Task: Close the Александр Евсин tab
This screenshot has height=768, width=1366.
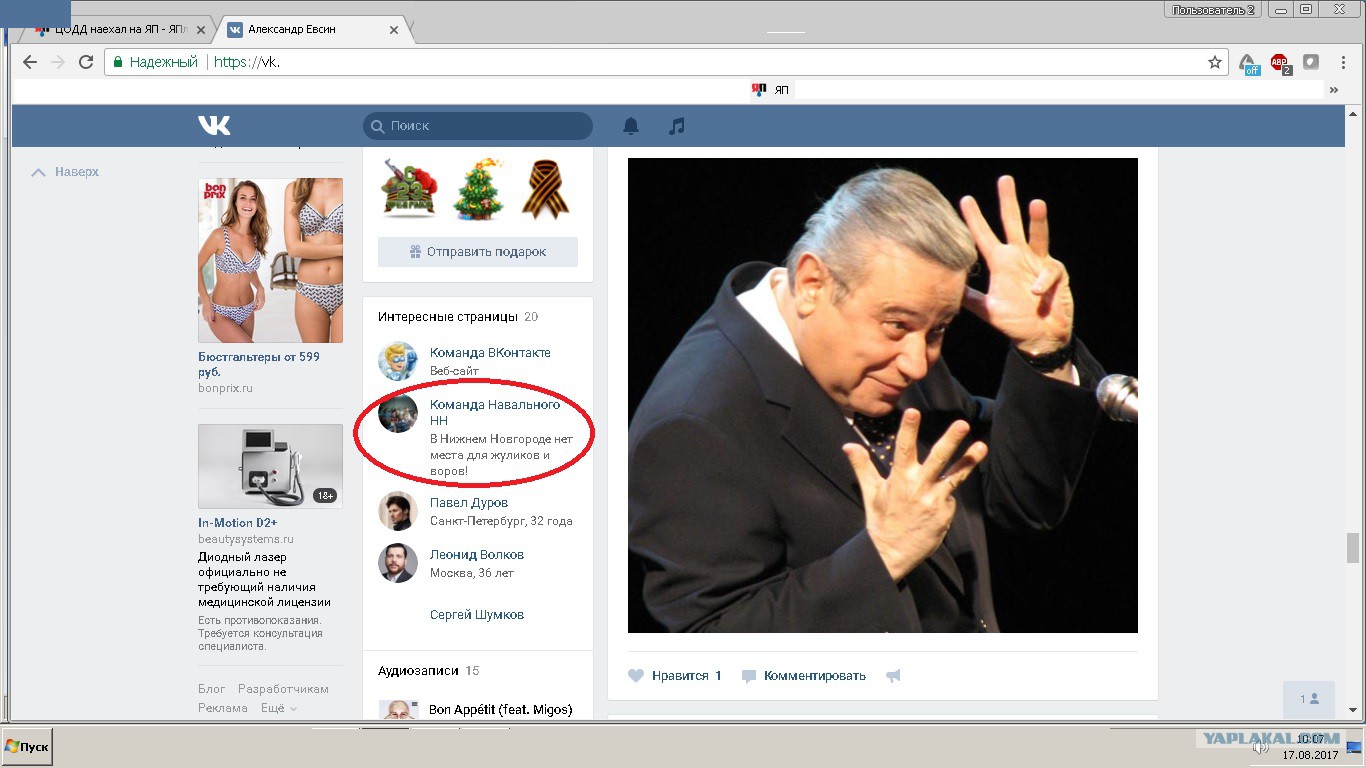Action: pos(394,30)
